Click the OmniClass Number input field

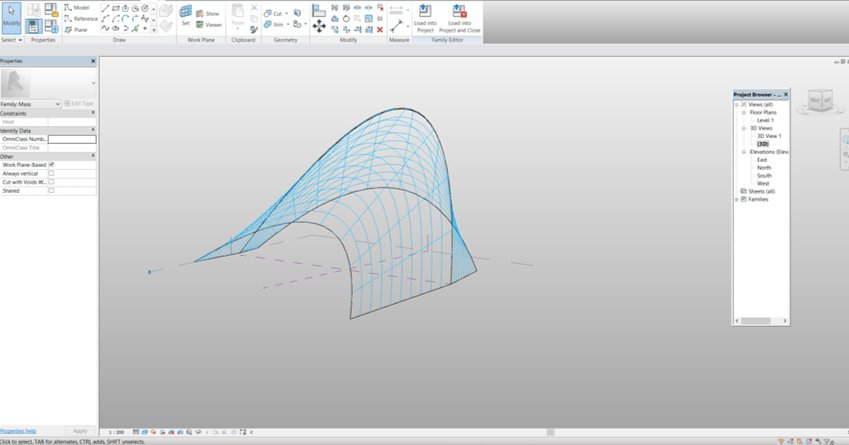[72, 139]
